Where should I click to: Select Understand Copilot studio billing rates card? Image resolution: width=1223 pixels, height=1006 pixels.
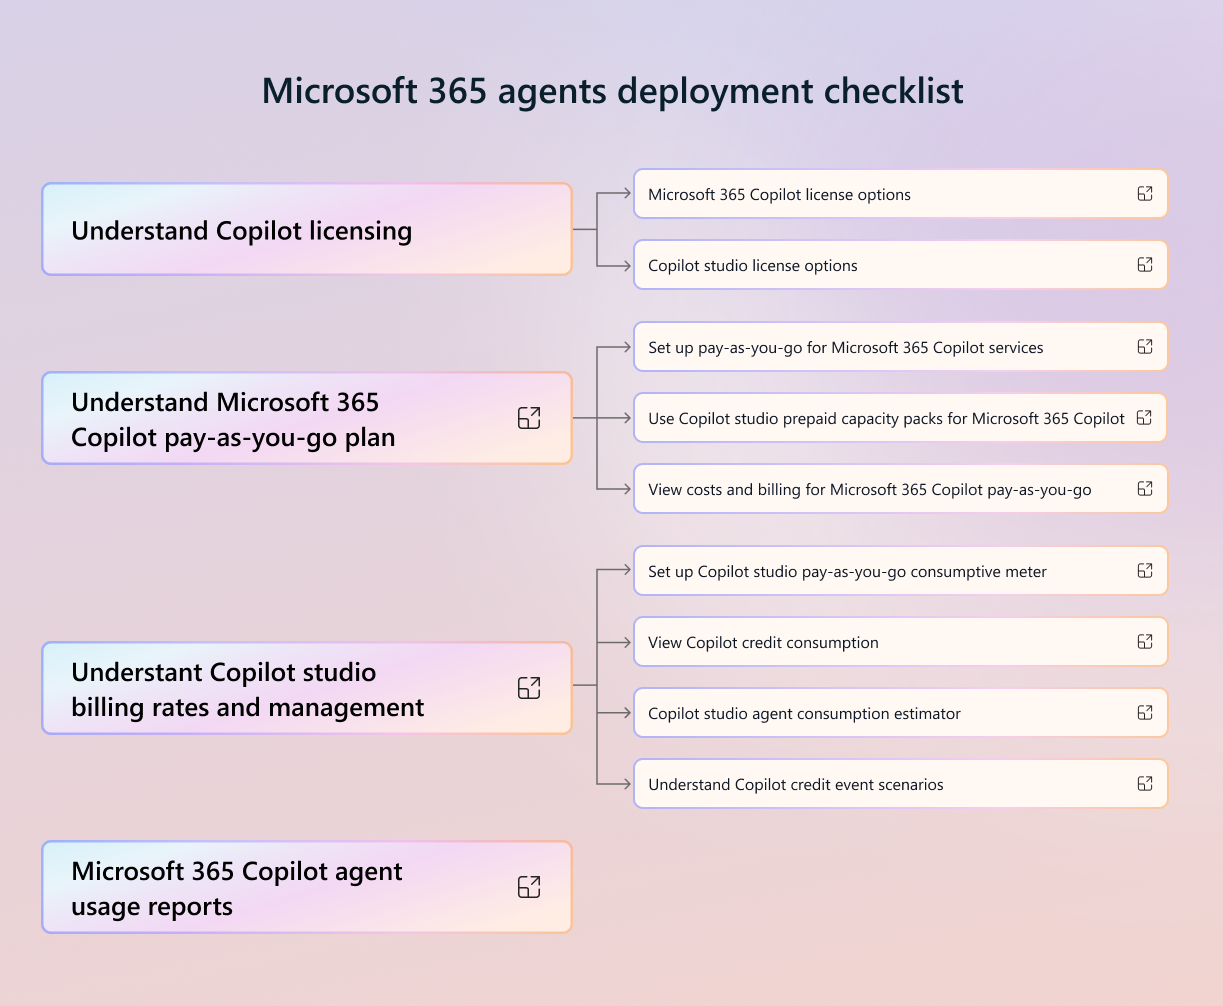click(307, 688)
